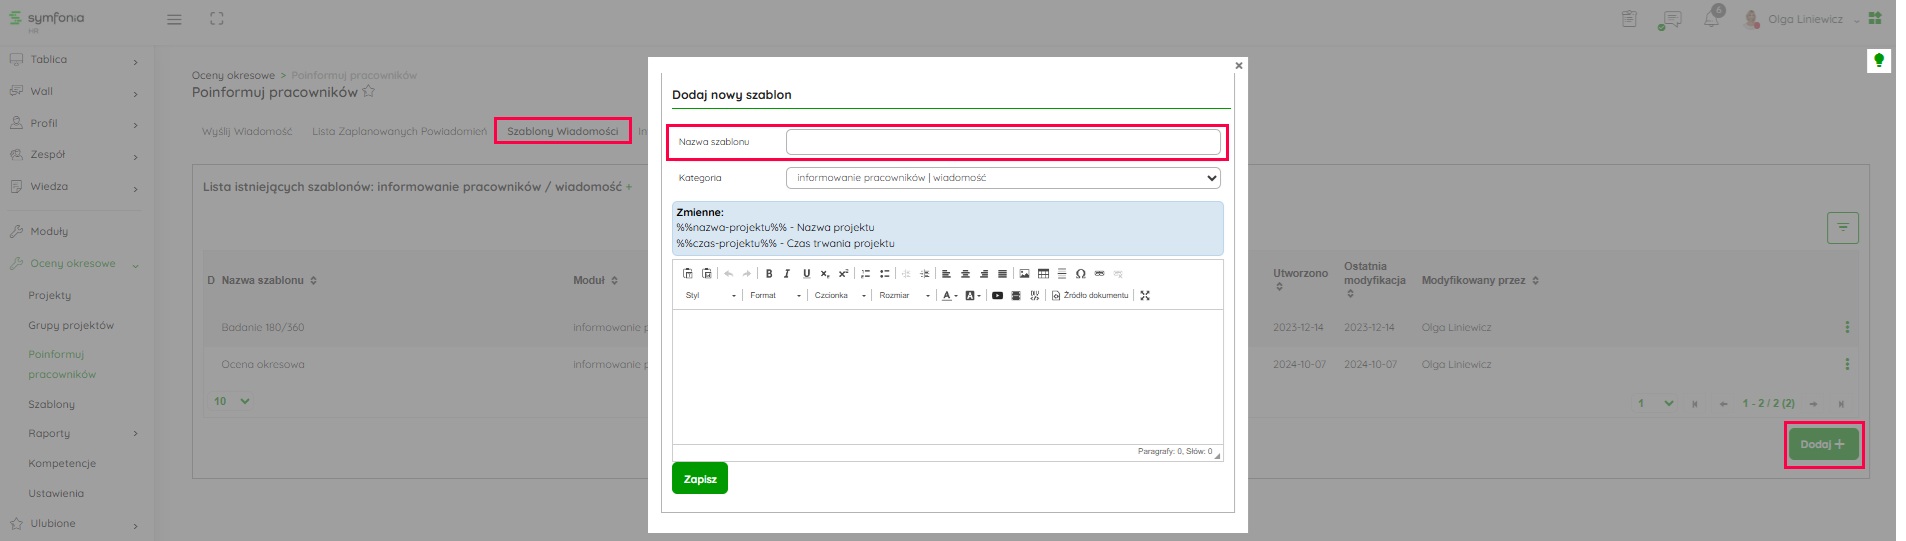Toggle Źródło dokumentu source view

point(1090,296)
